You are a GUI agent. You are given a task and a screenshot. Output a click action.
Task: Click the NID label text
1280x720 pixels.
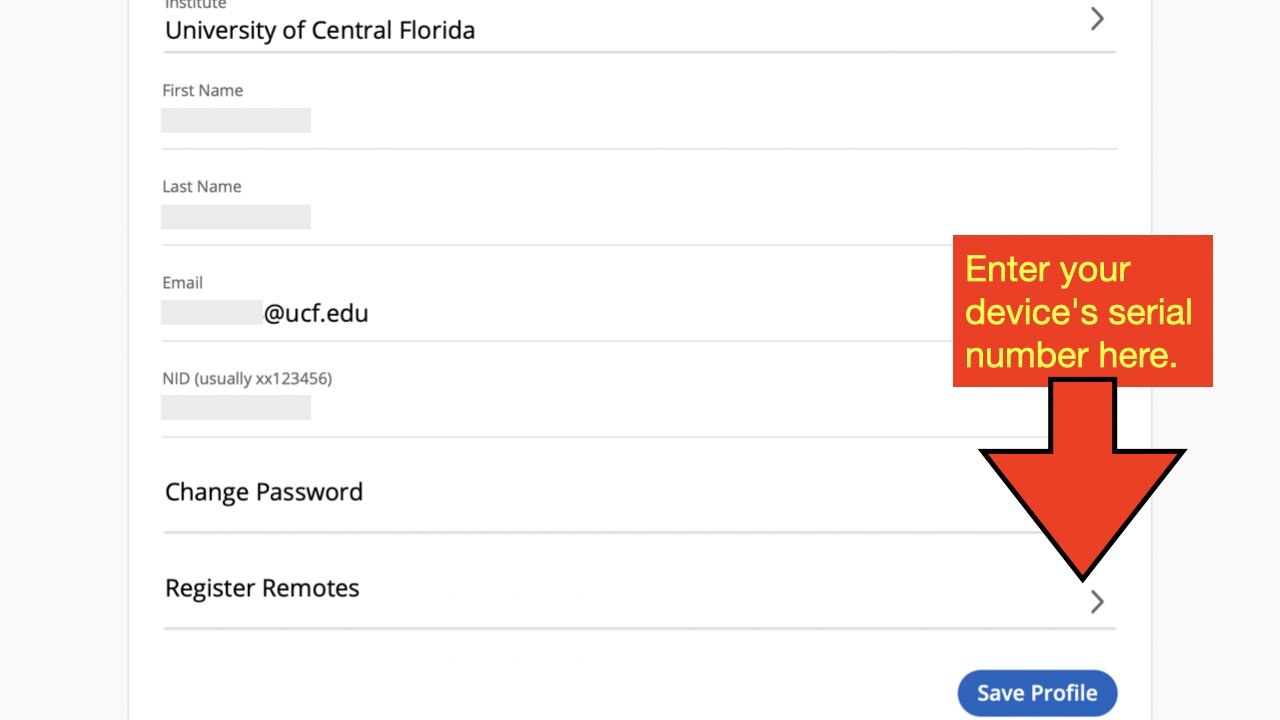coord(176,378)
